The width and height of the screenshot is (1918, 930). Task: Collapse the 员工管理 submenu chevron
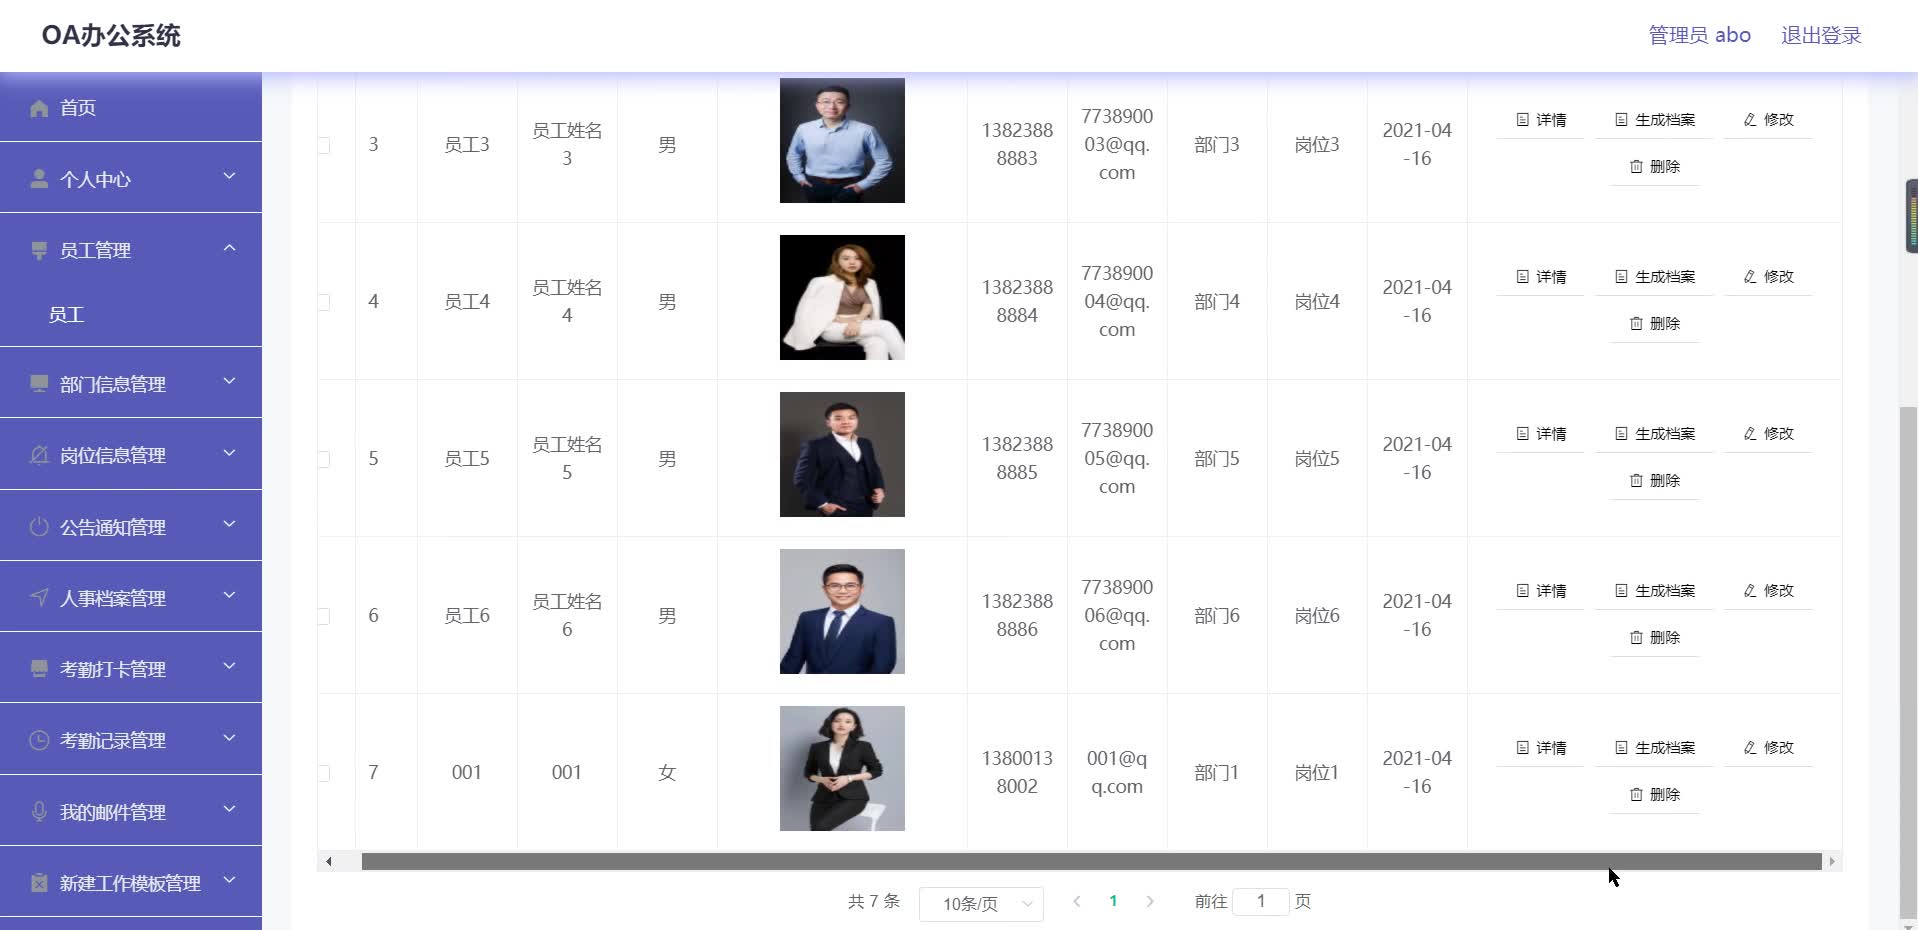point(229,248)
